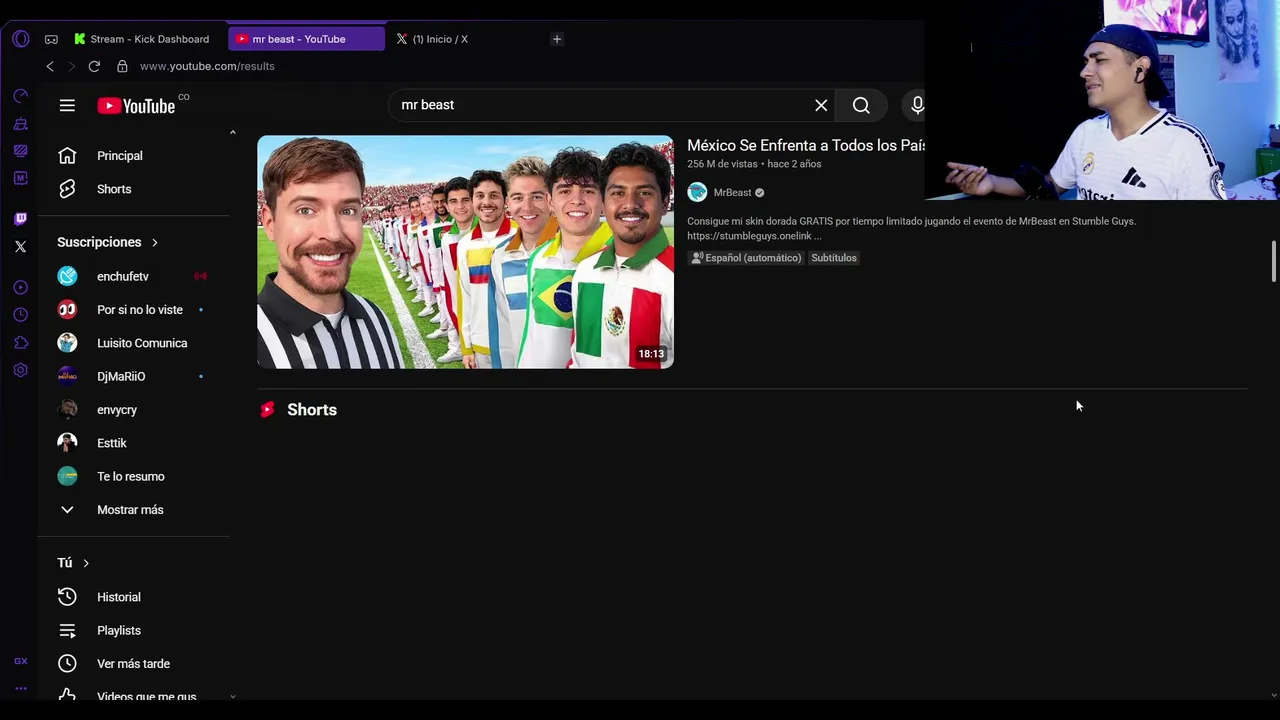This screenshot has height=720, width=1280.
Task: Open browser History clock in Opera sidebar
Action: point(20,315)
